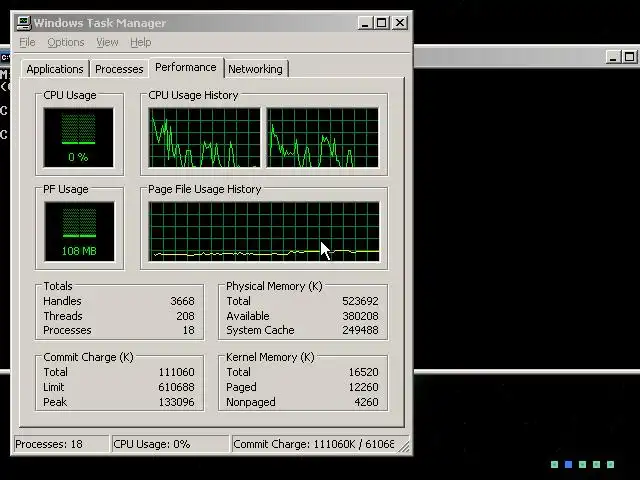Click the Task Manager title bar icon

click(23, 23)
